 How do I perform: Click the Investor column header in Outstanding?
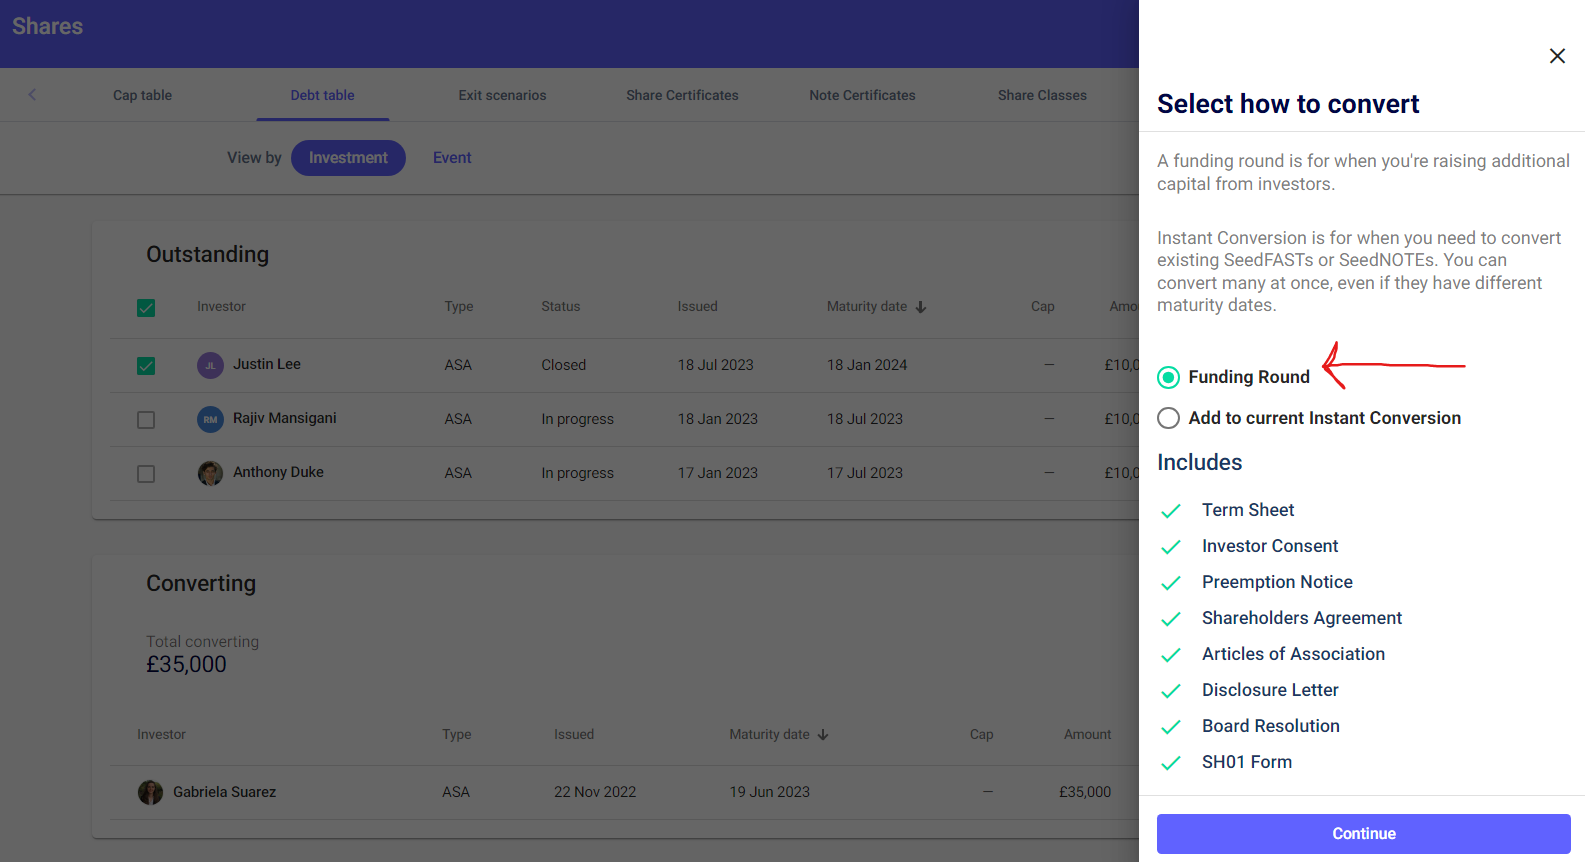click(221, 307)
